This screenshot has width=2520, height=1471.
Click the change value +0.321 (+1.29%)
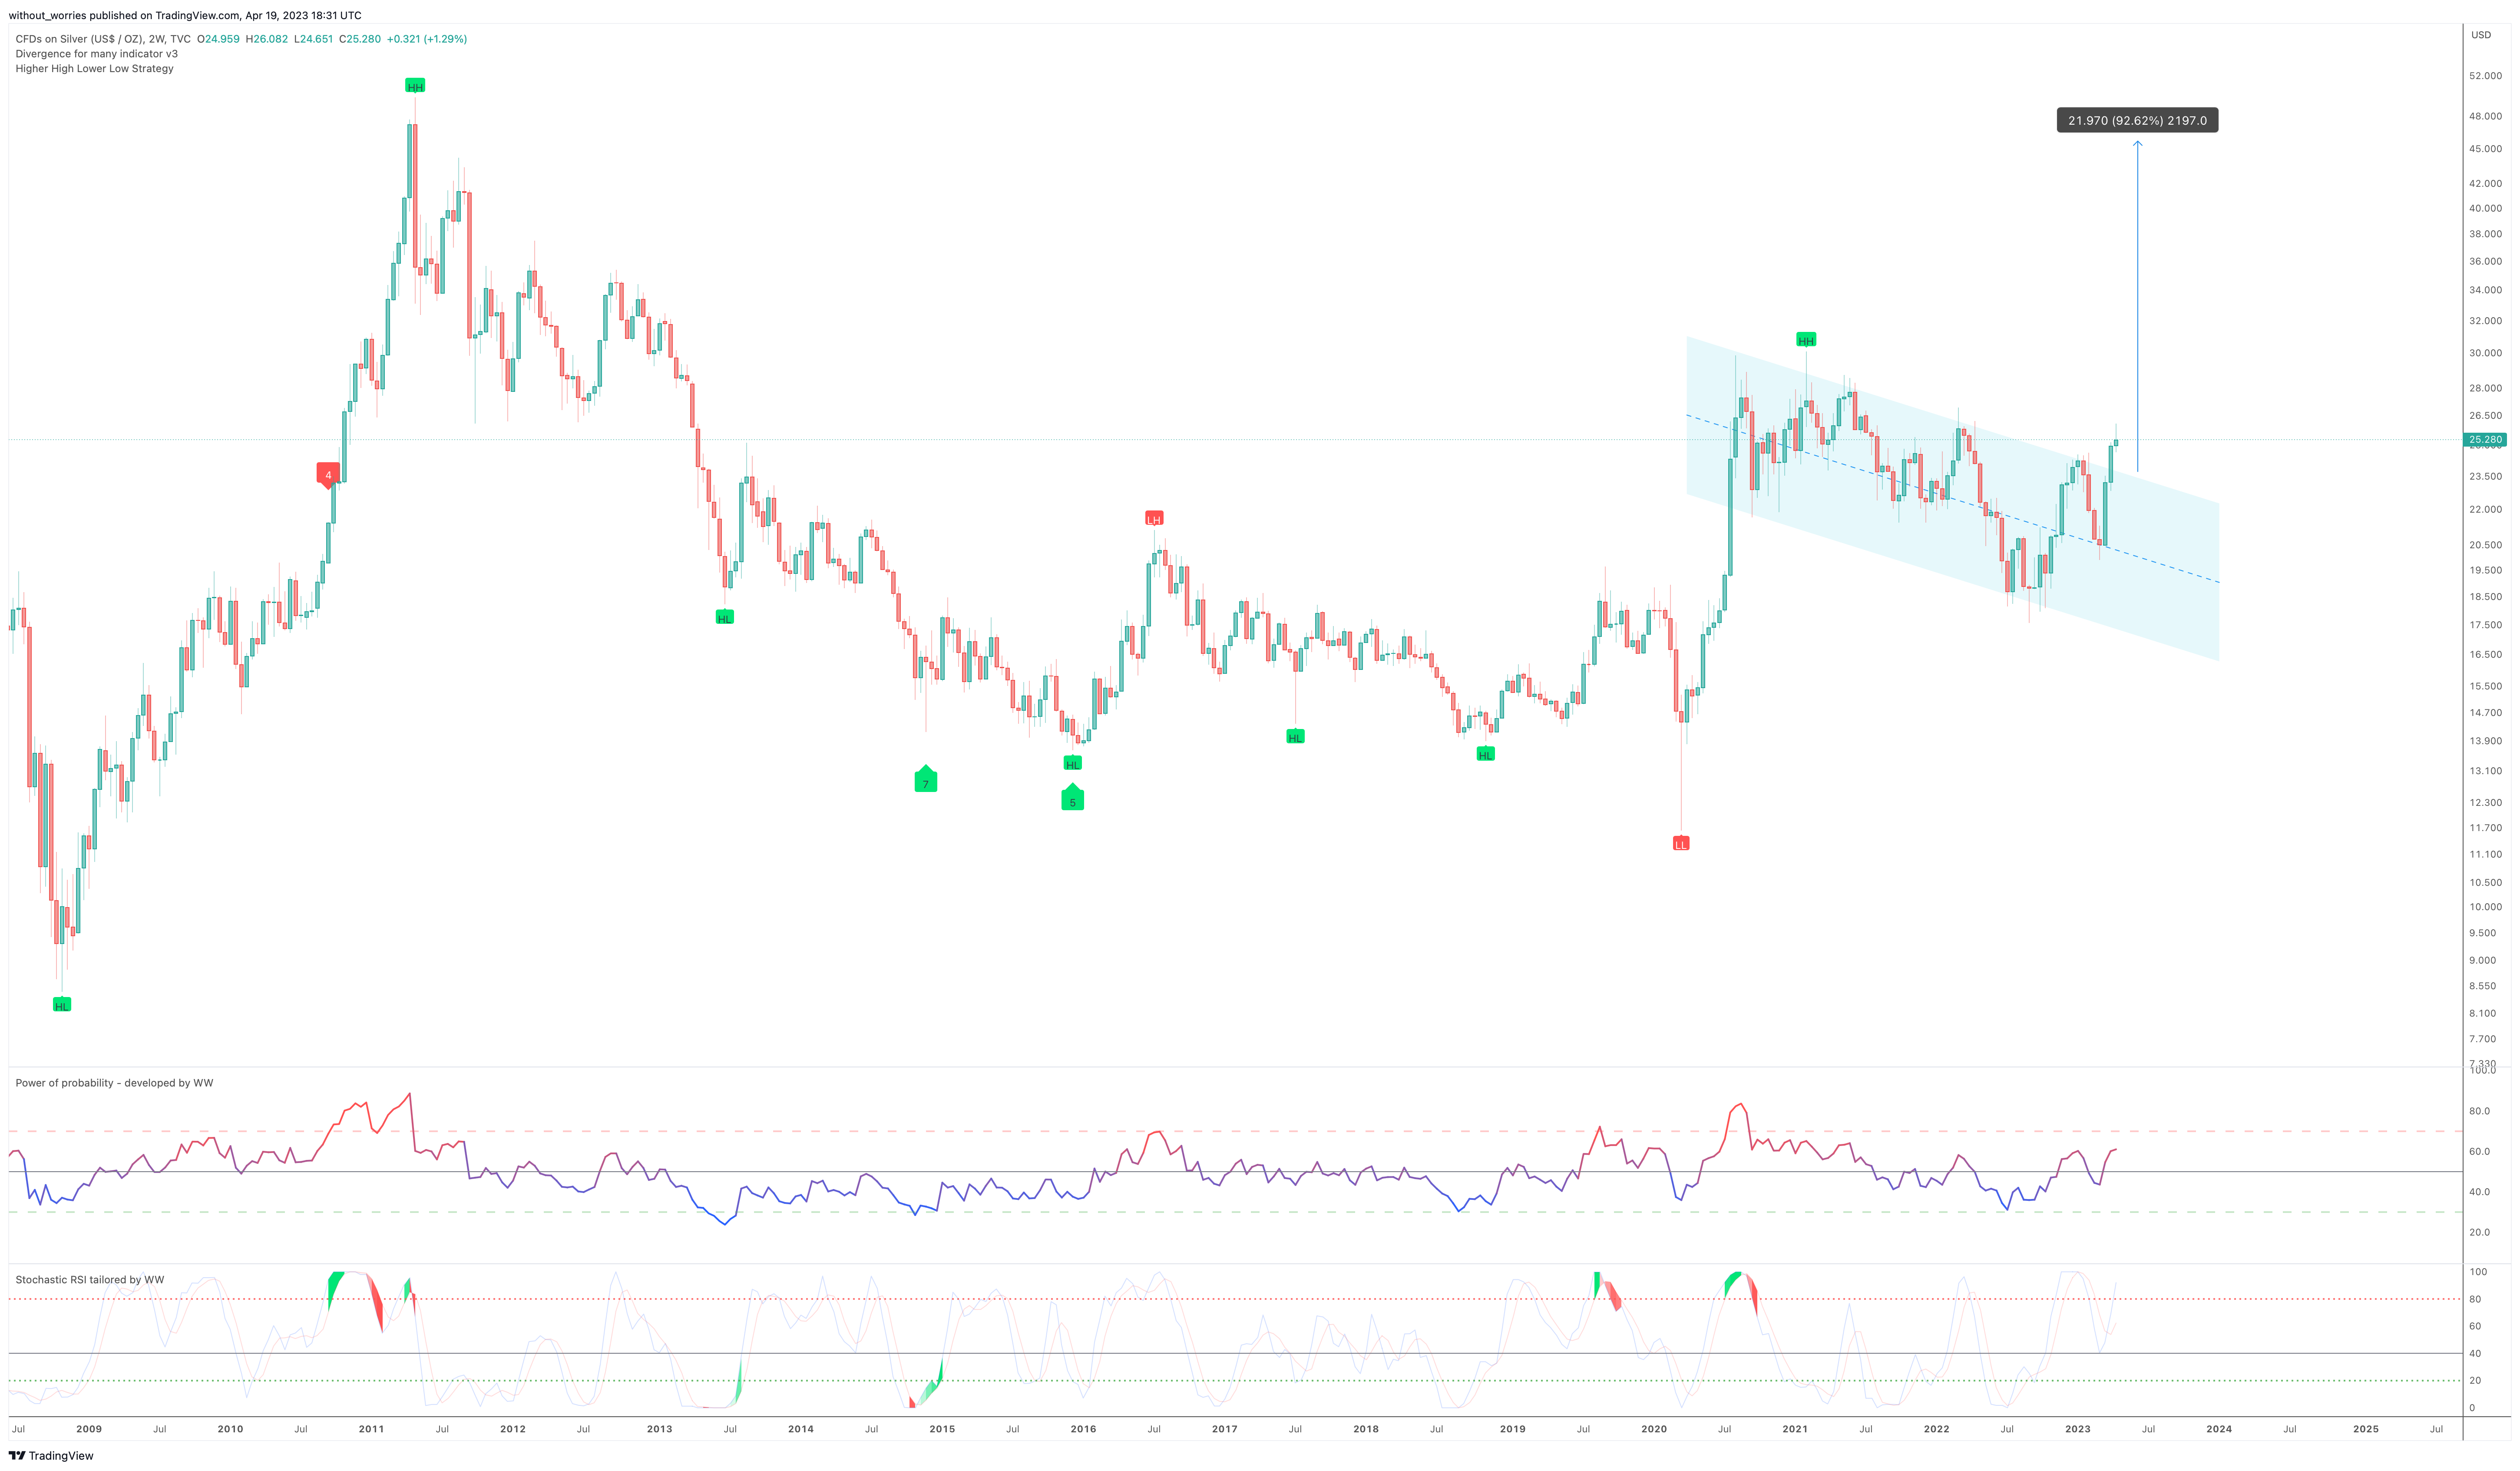427,39
